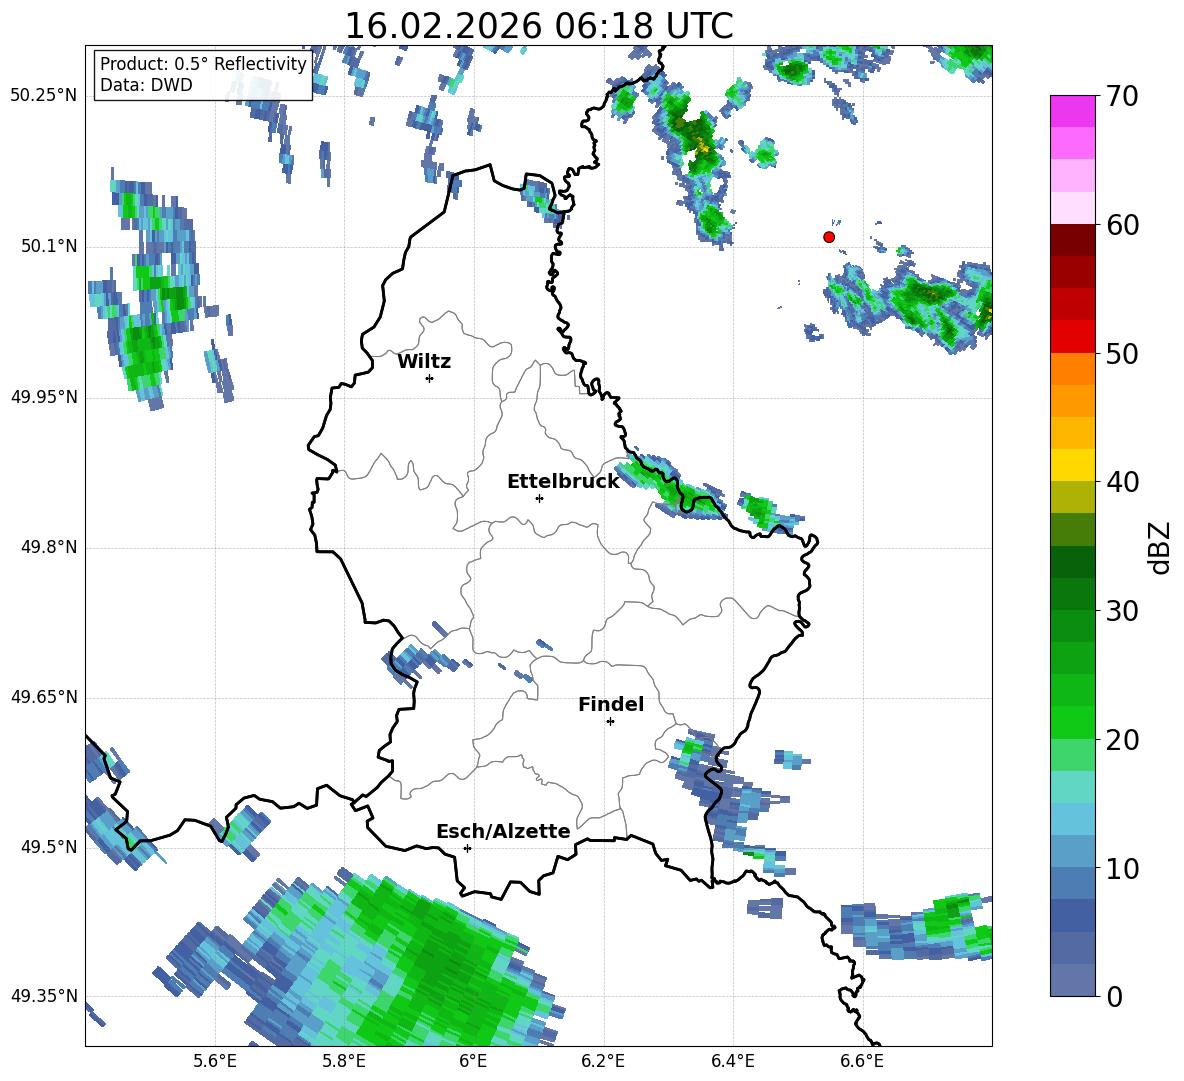The width and height of the screenshot is (1184, 1081).
Task: Click the dBZ colorbar axis label
Action: pos(1161,547)
